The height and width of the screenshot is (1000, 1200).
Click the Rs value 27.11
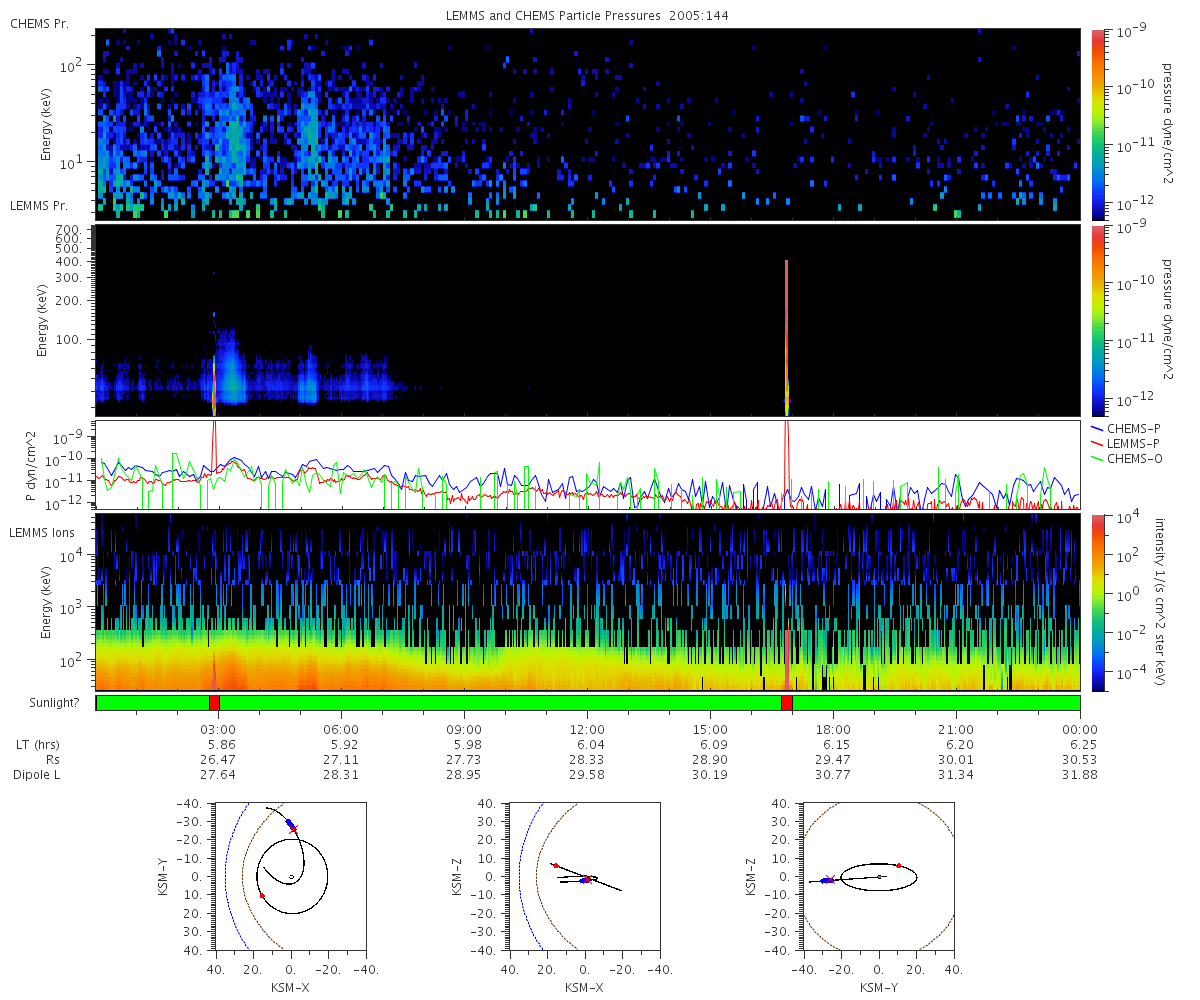click(x=341, y=760)
